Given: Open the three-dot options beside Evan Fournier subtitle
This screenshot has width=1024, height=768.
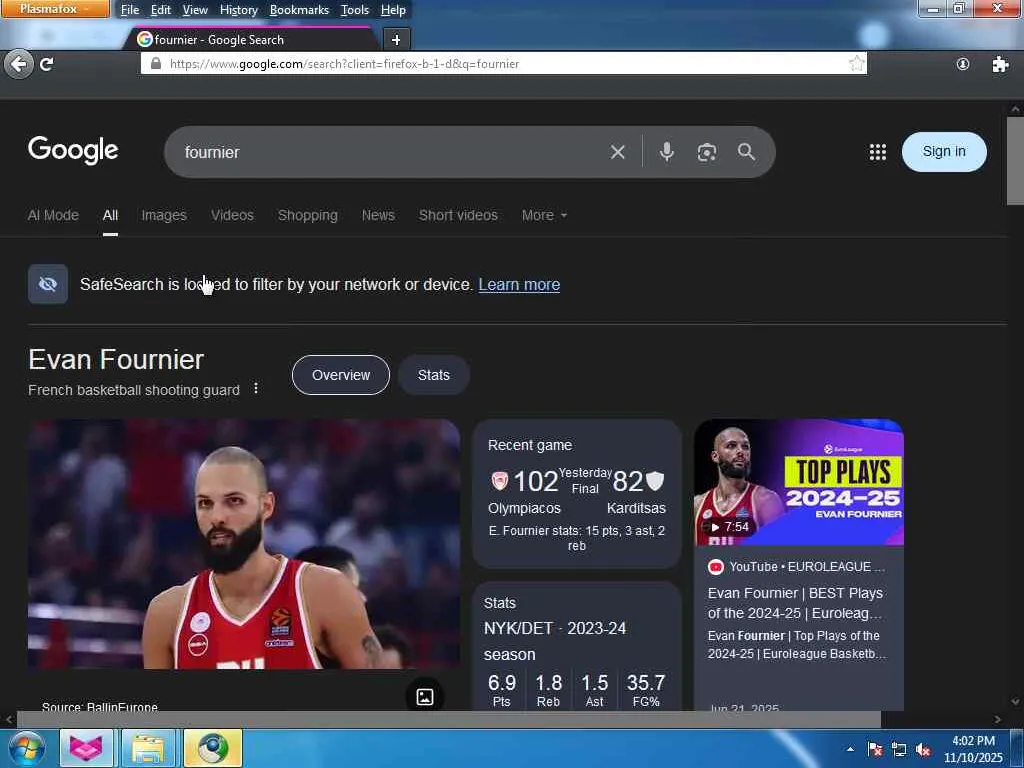Looking at the screenshot, I should tap(256, 389).
